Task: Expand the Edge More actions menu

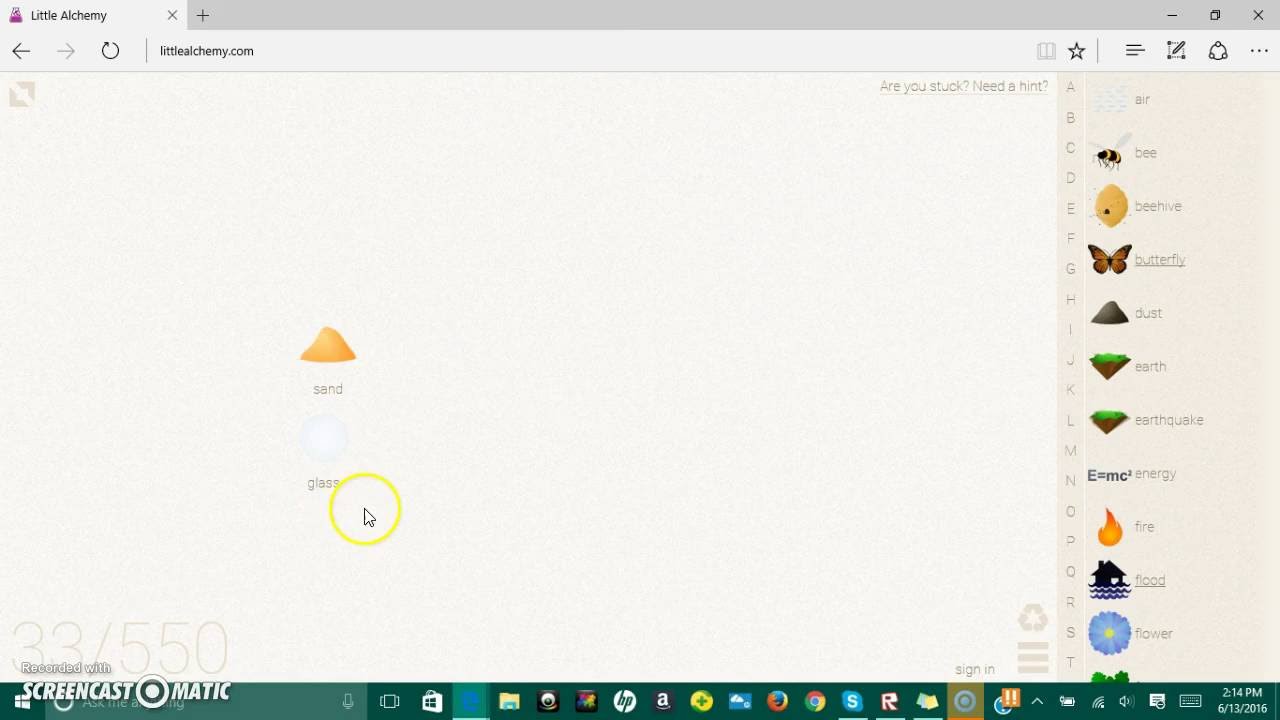Action: 1259,51
